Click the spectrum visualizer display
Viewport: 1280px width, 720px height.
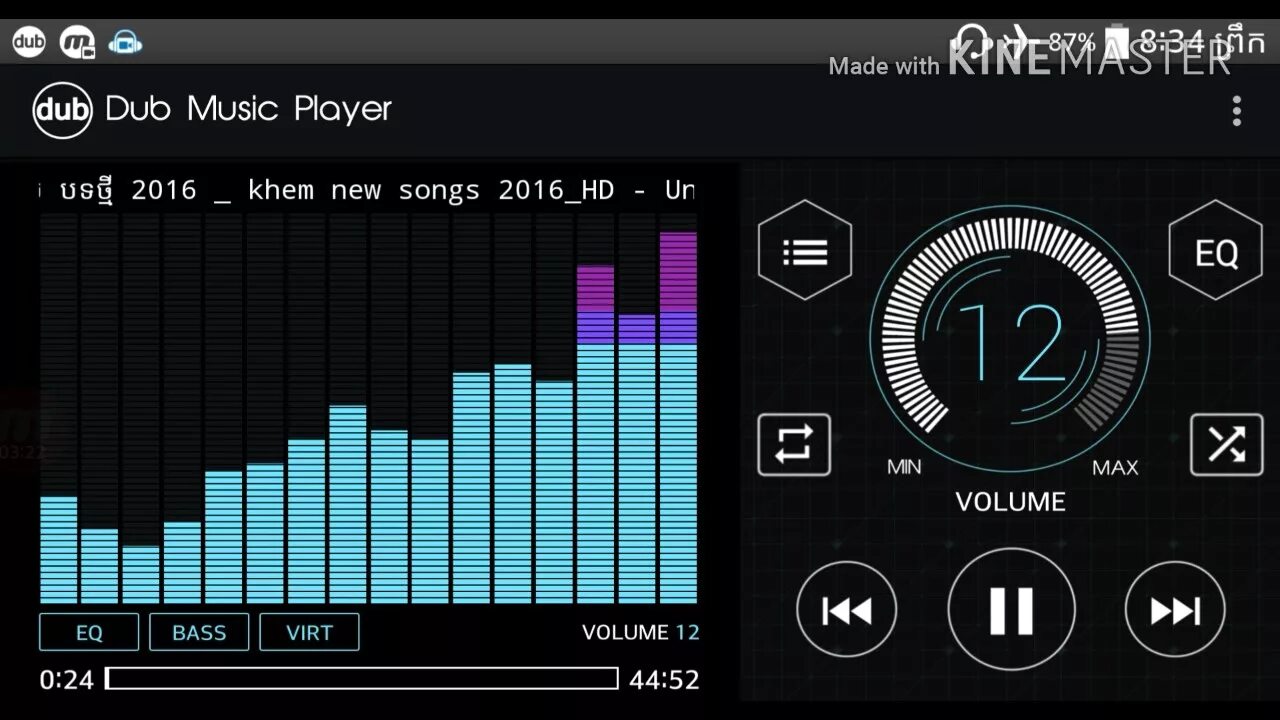pos(368,408)
